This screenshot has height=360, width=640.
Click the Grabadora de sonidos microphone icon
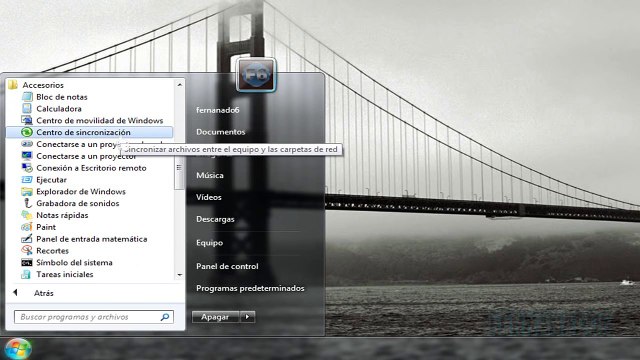coord(27,203)
